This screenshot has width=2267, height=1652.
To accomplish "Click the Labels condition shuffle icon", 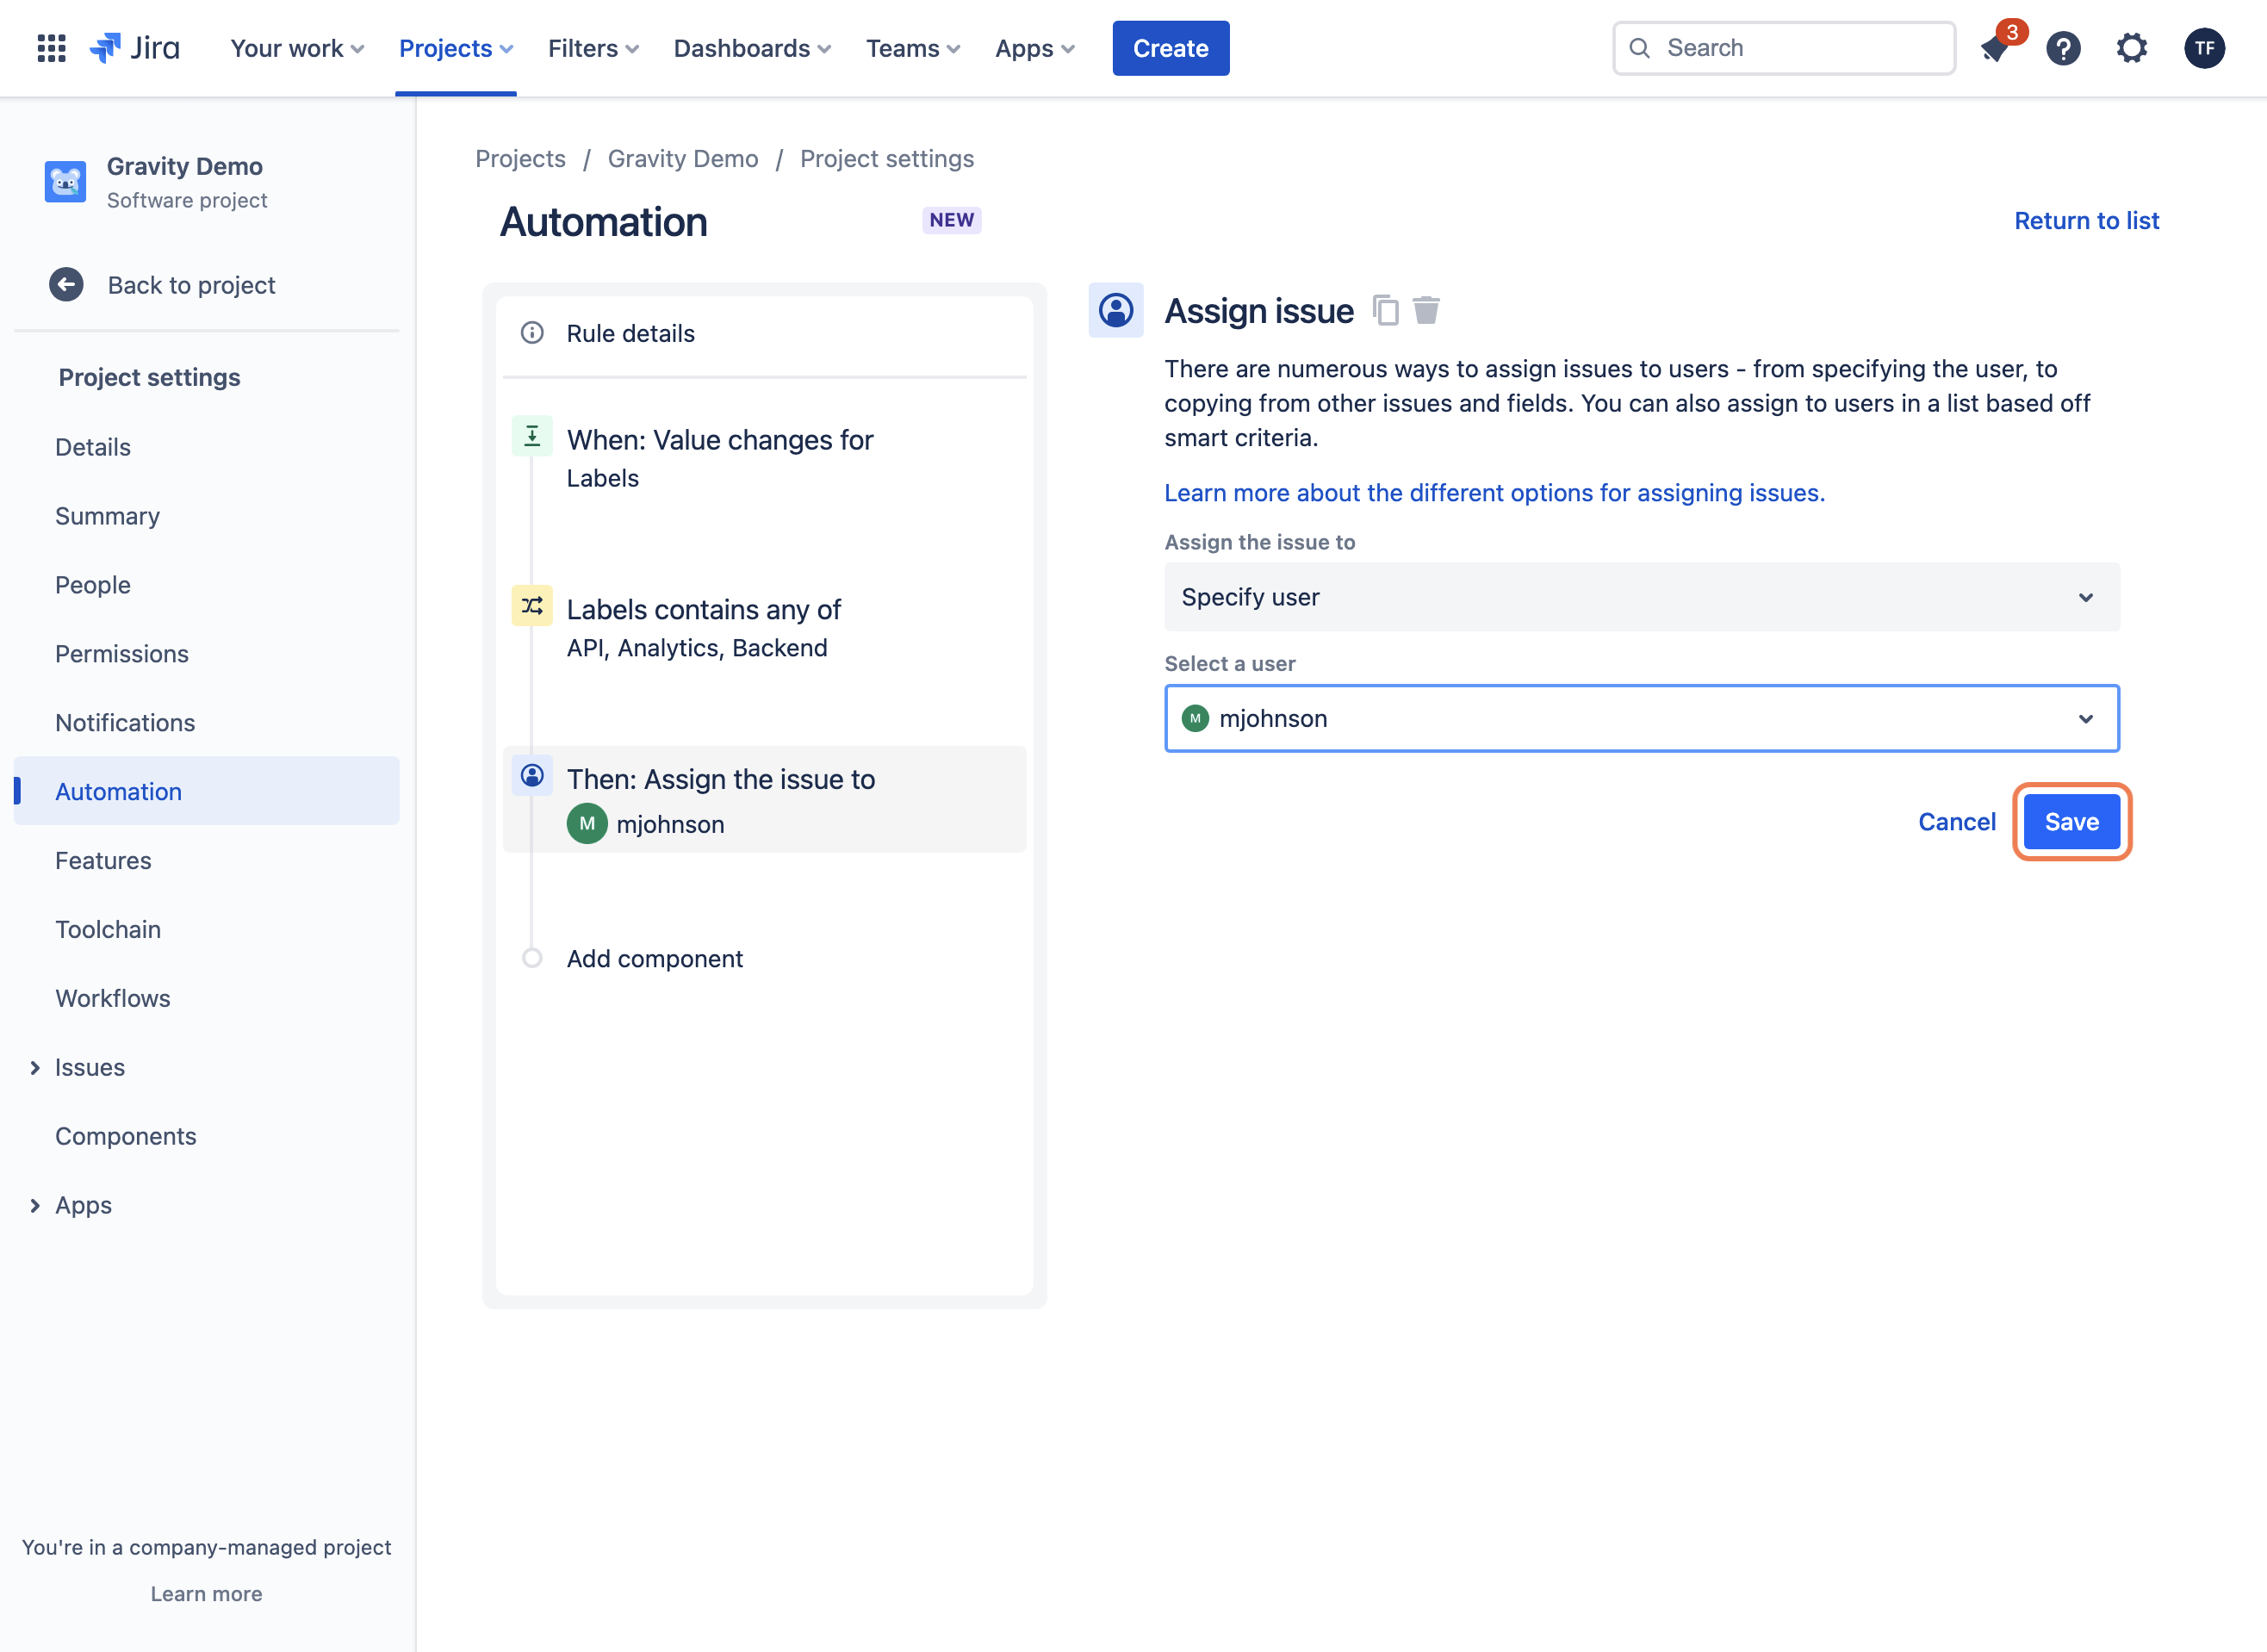I will coord(532,605).
